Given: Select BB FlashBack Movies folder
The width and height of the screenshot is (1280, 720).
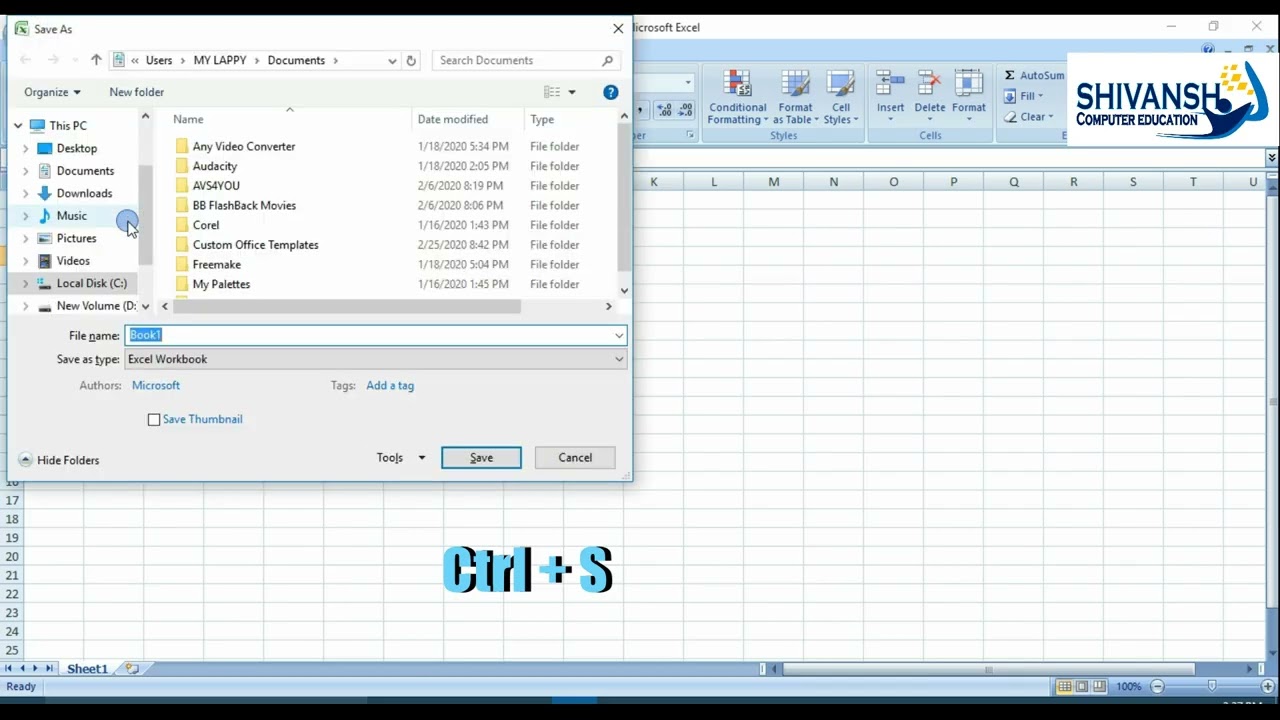Looking at the screenshot, I should point(244,206).
